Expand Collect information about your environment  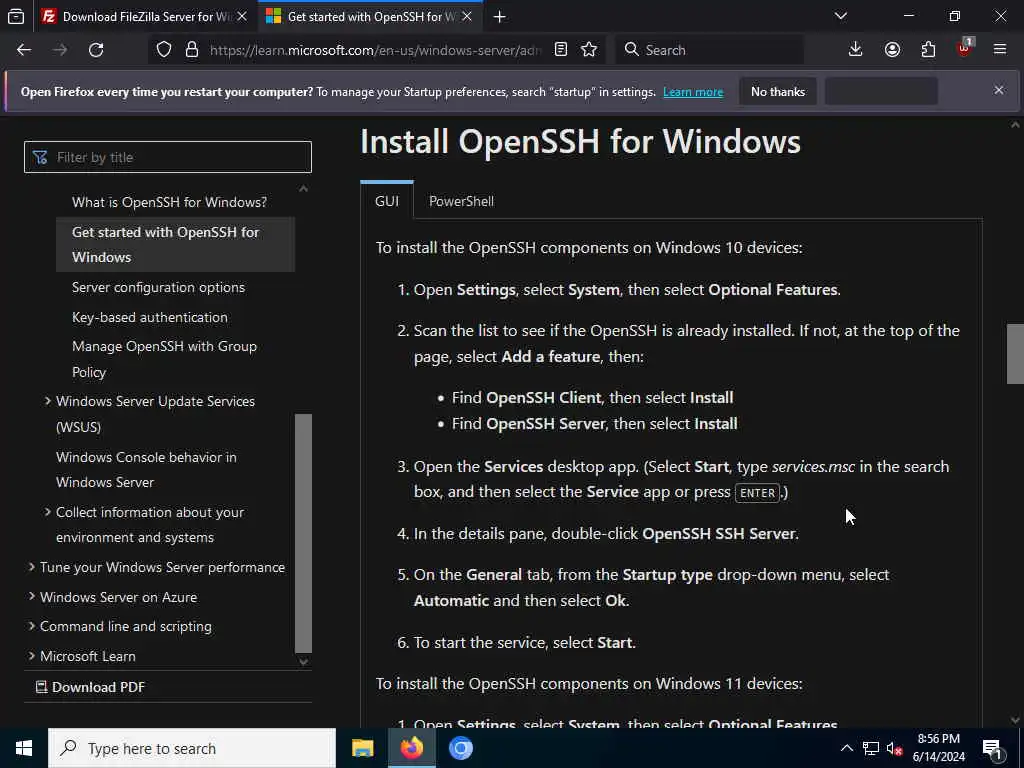click(48, 512)
